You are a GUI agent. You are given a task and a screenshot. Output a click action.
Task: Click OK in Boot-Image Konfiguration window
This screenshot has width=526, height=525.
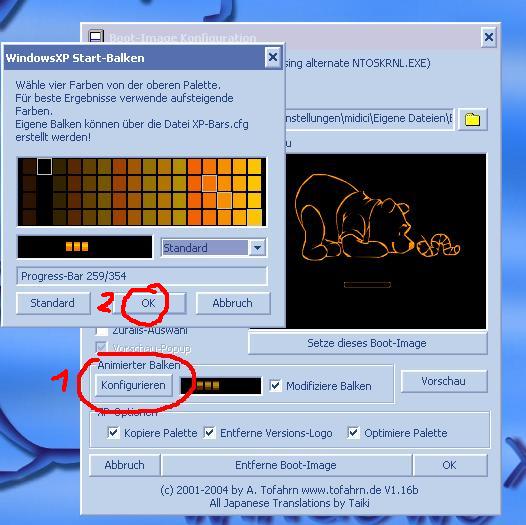point(450,465)
